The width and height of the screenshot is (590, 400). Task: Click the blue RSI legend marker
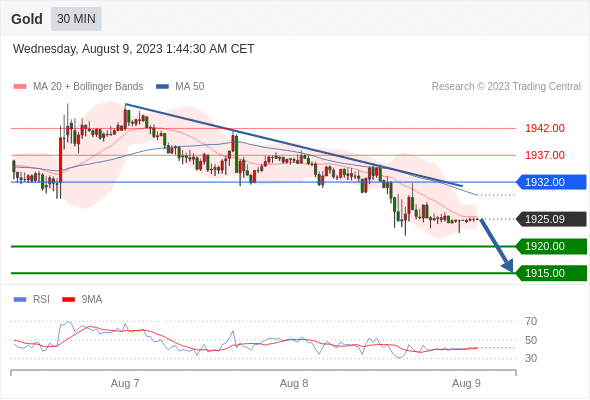coord(20,300)
